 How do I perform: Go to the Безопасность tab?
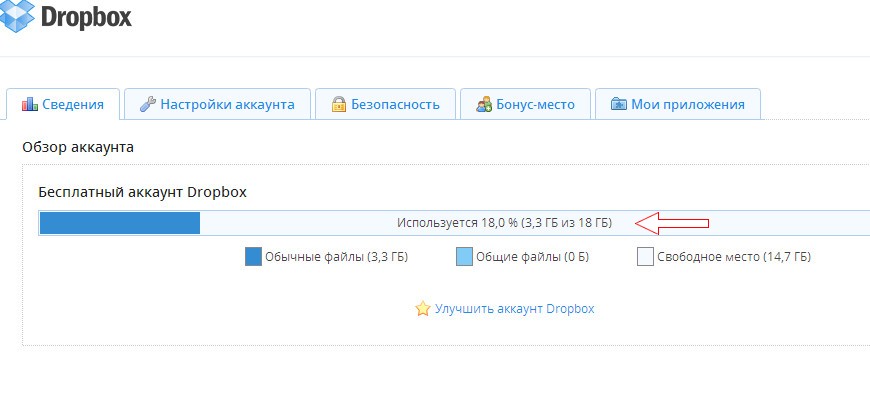point(385,104)
